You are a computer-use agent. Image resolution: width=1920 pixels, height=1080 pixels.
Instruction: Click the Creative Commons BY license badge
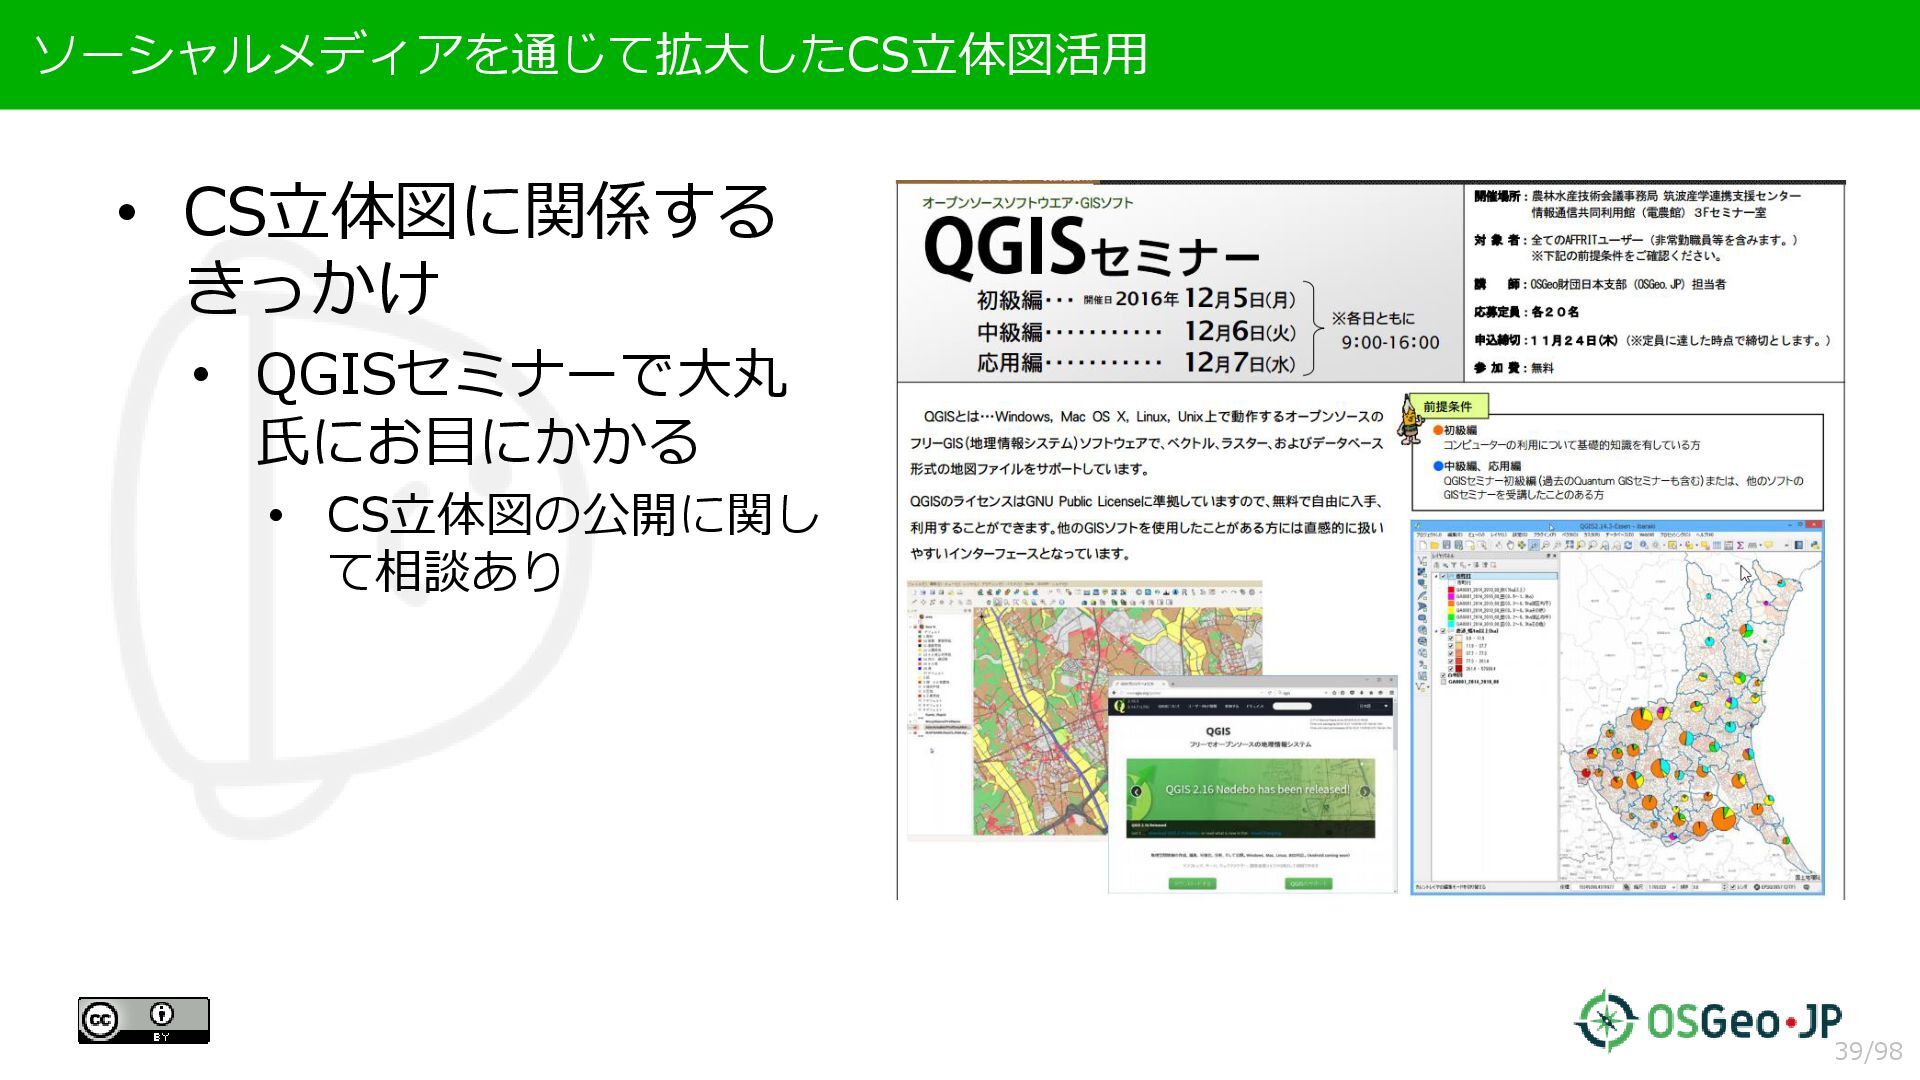click(x=143, y=1020)
